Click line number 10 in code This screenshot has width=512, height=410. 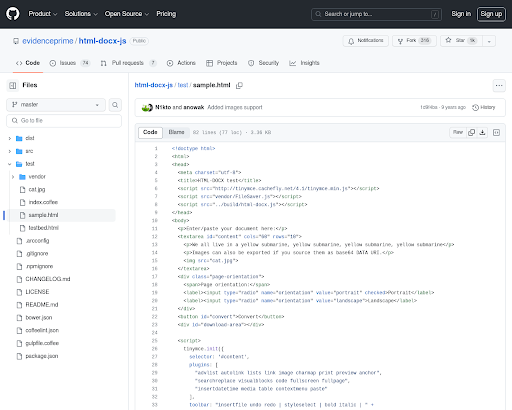[155, 221]
